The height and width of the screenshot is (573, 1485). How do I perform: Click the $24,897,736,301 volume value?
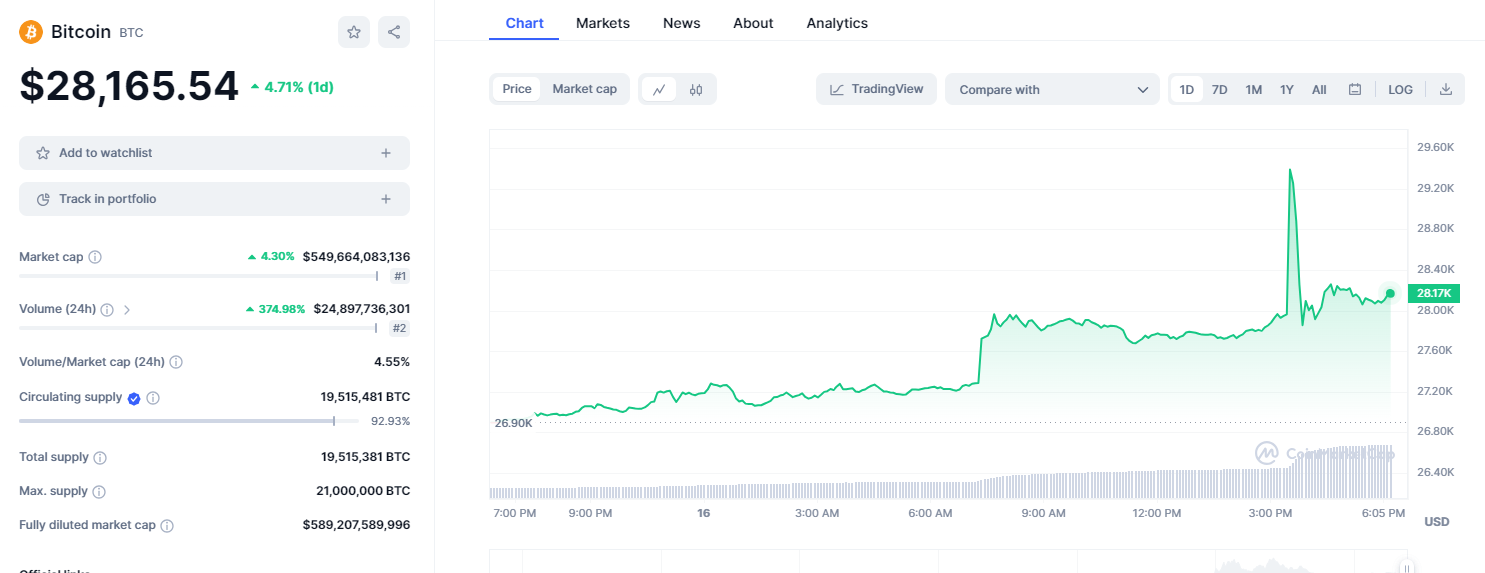[x=362, y=309]
